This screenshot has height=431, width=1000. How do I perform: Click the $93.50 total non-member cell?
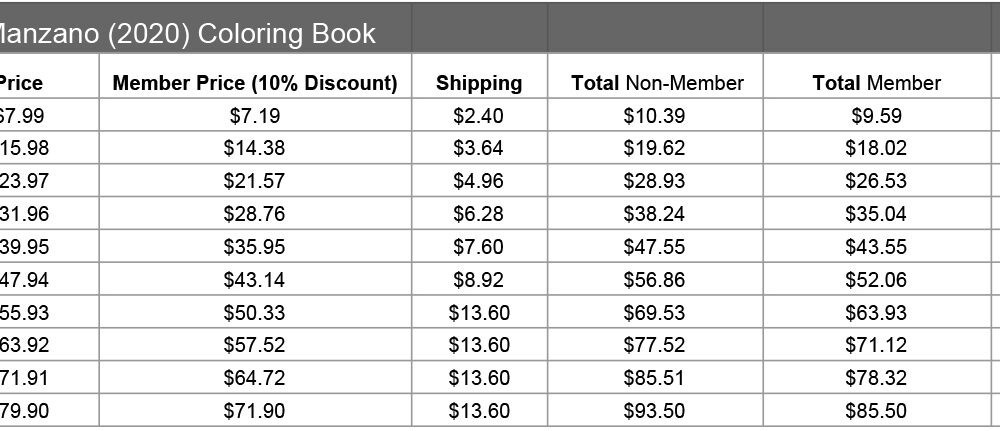click(656, 411)
